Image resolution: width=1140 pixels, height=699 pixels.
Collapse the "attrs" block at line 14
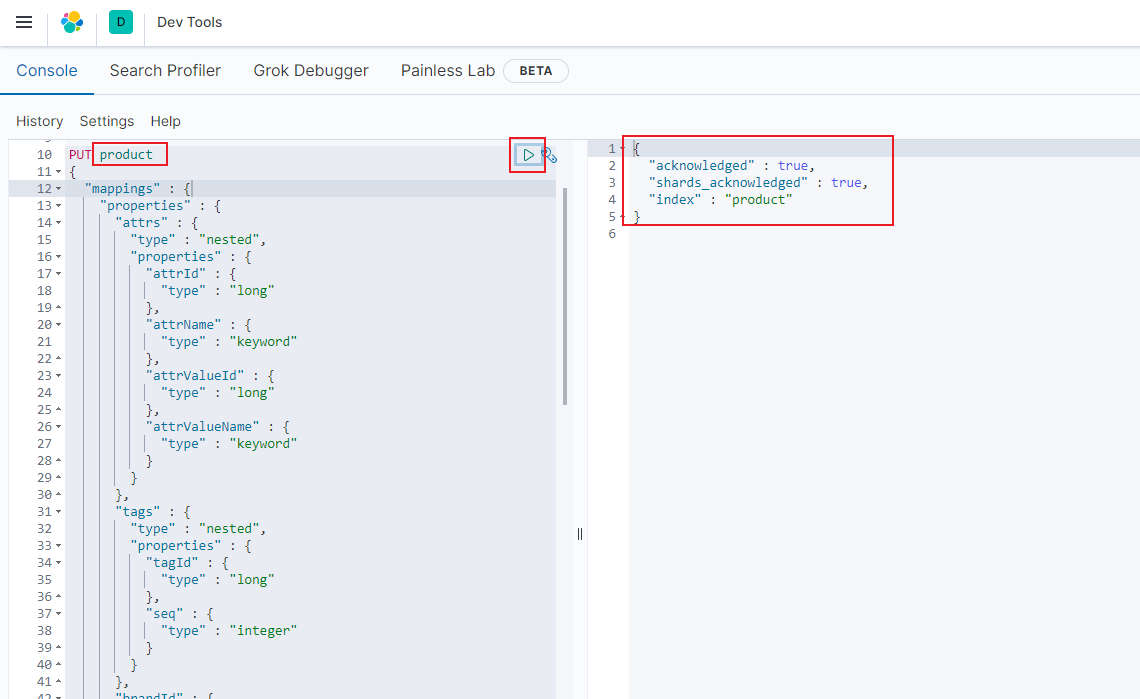coord(58,223)
